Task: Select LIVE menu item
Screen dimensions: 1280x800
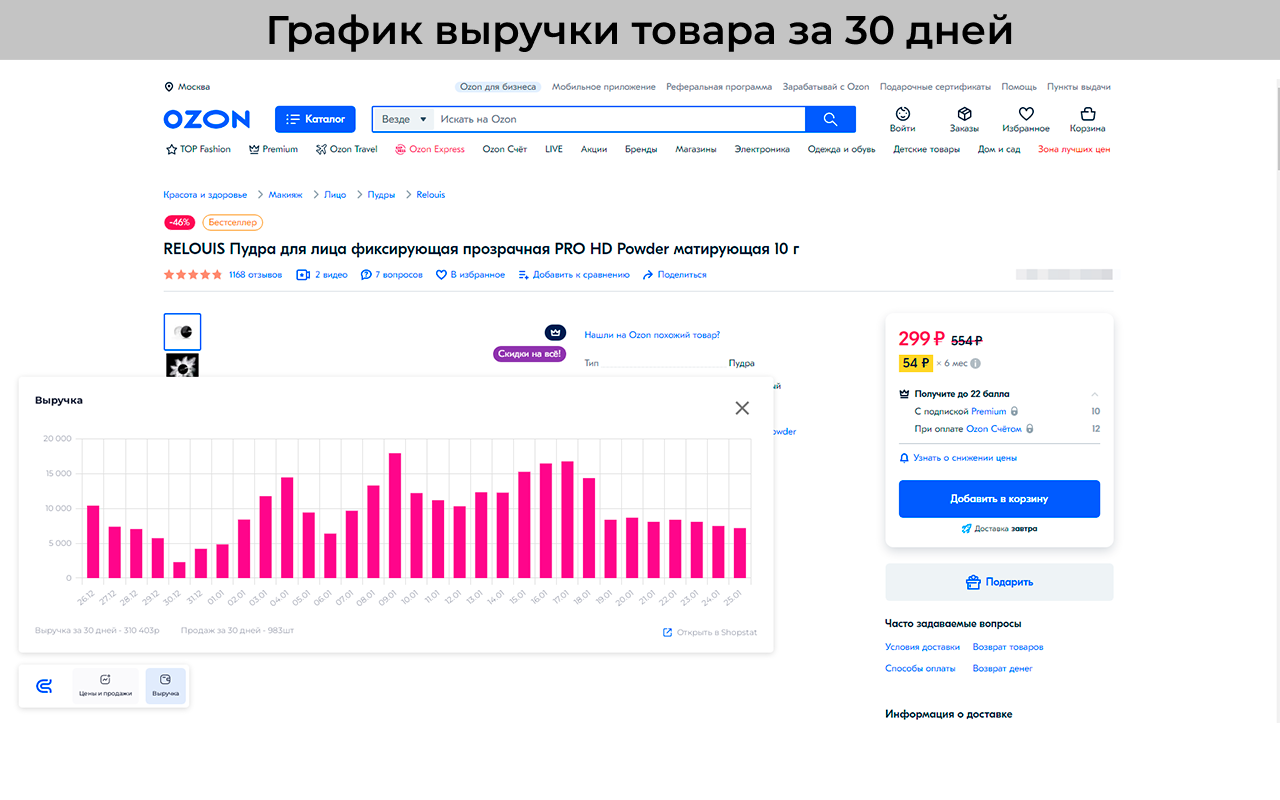Action: [x=554, y=149]
